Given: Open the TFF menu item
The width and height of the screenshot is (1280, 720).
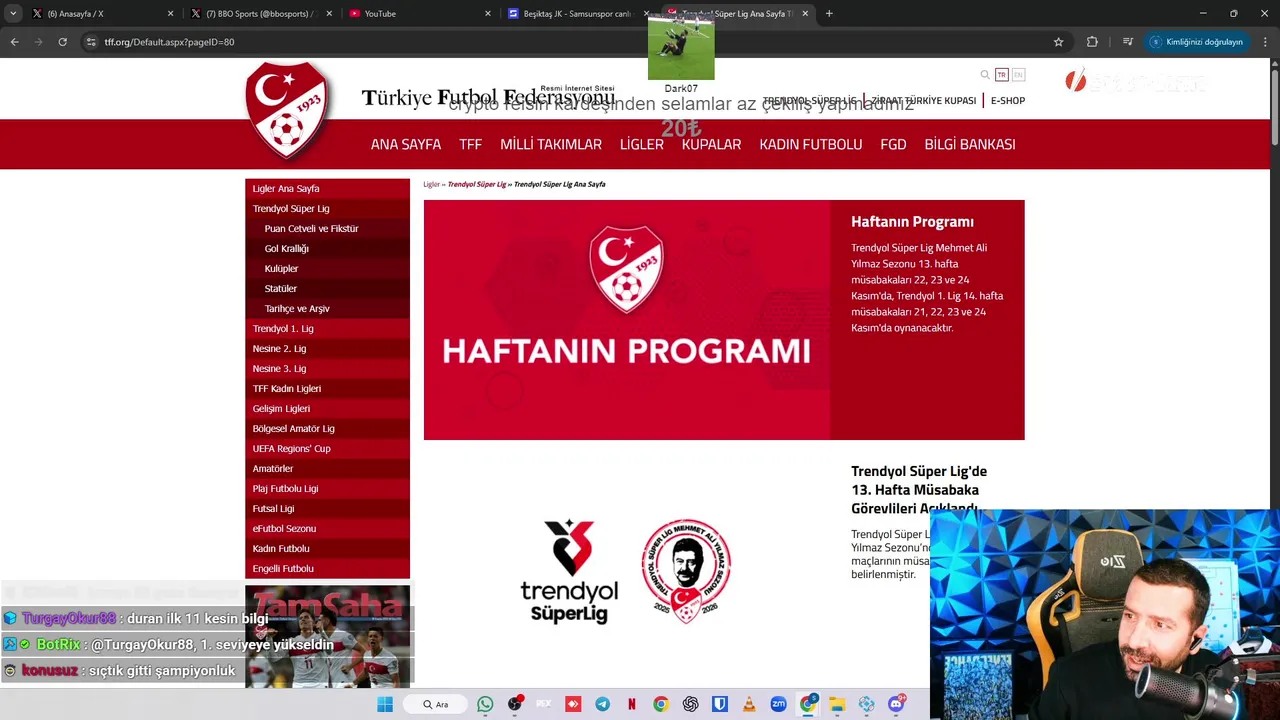Looking at the screenshot, I should (x=470, y=144).
